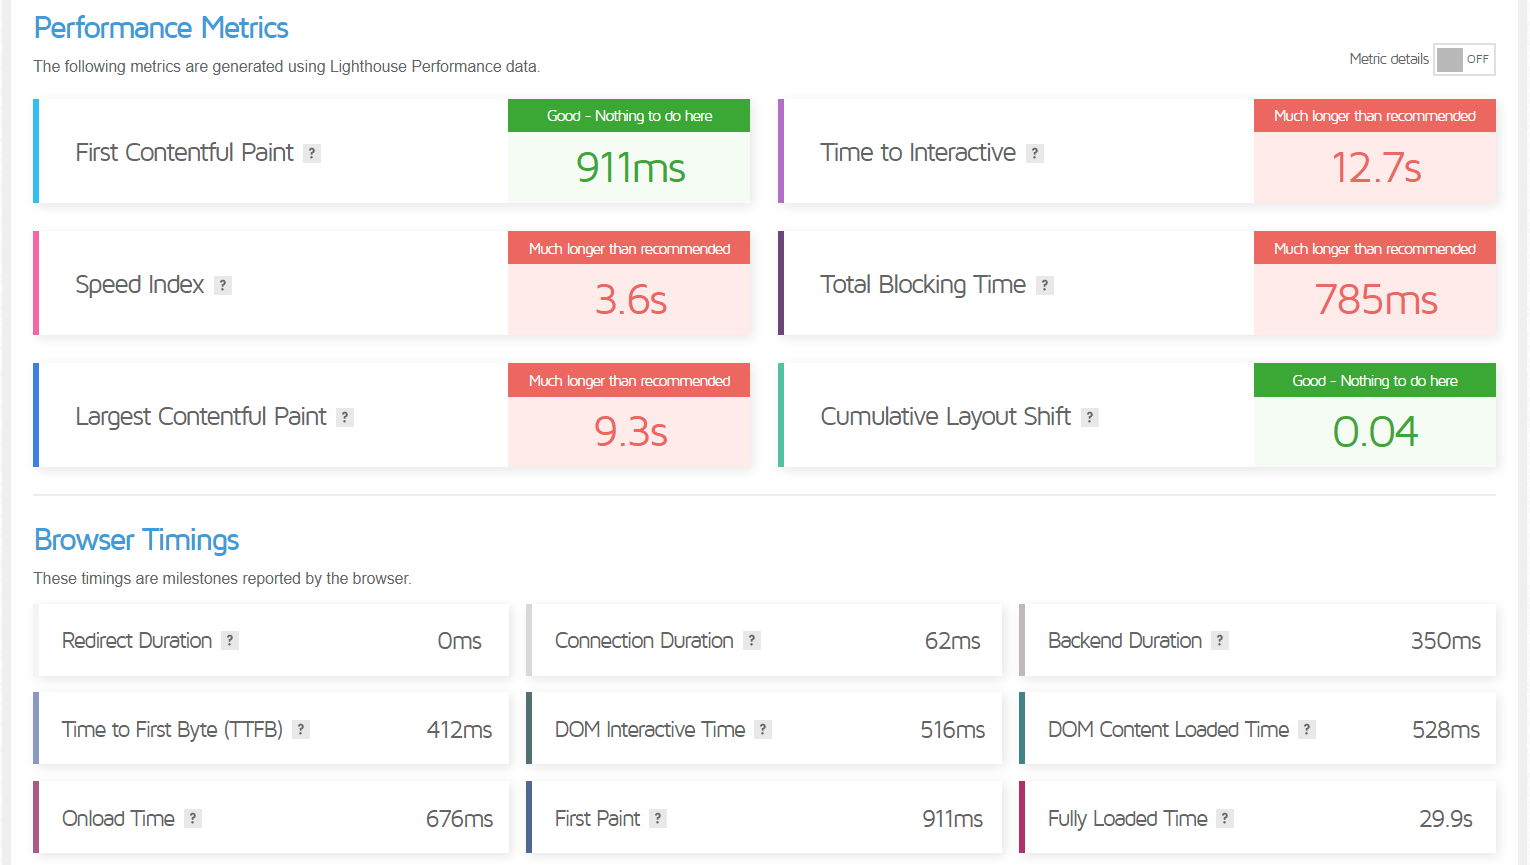Open the Speed Index help tooltip icon
Image resolution: width=1530 pixels, height=865 pixels.
(223, 285)
